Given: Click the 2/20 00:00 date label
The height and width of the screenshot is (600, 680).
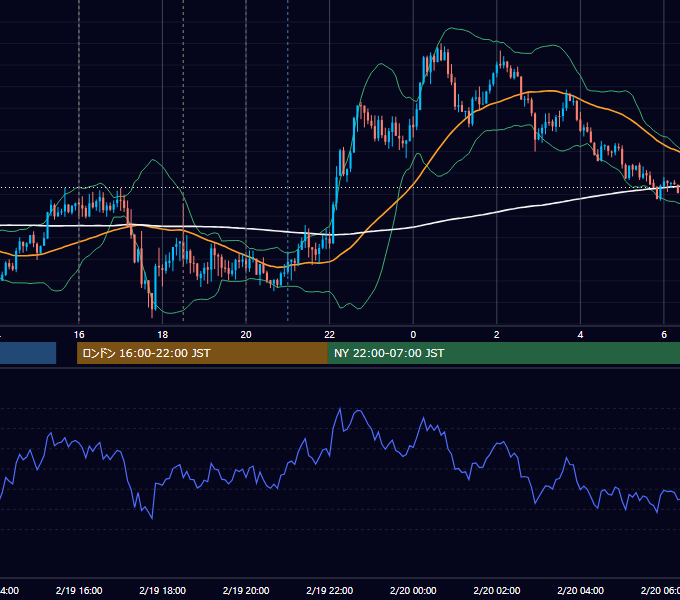Looking at the screenshot, I should point(413,590).
